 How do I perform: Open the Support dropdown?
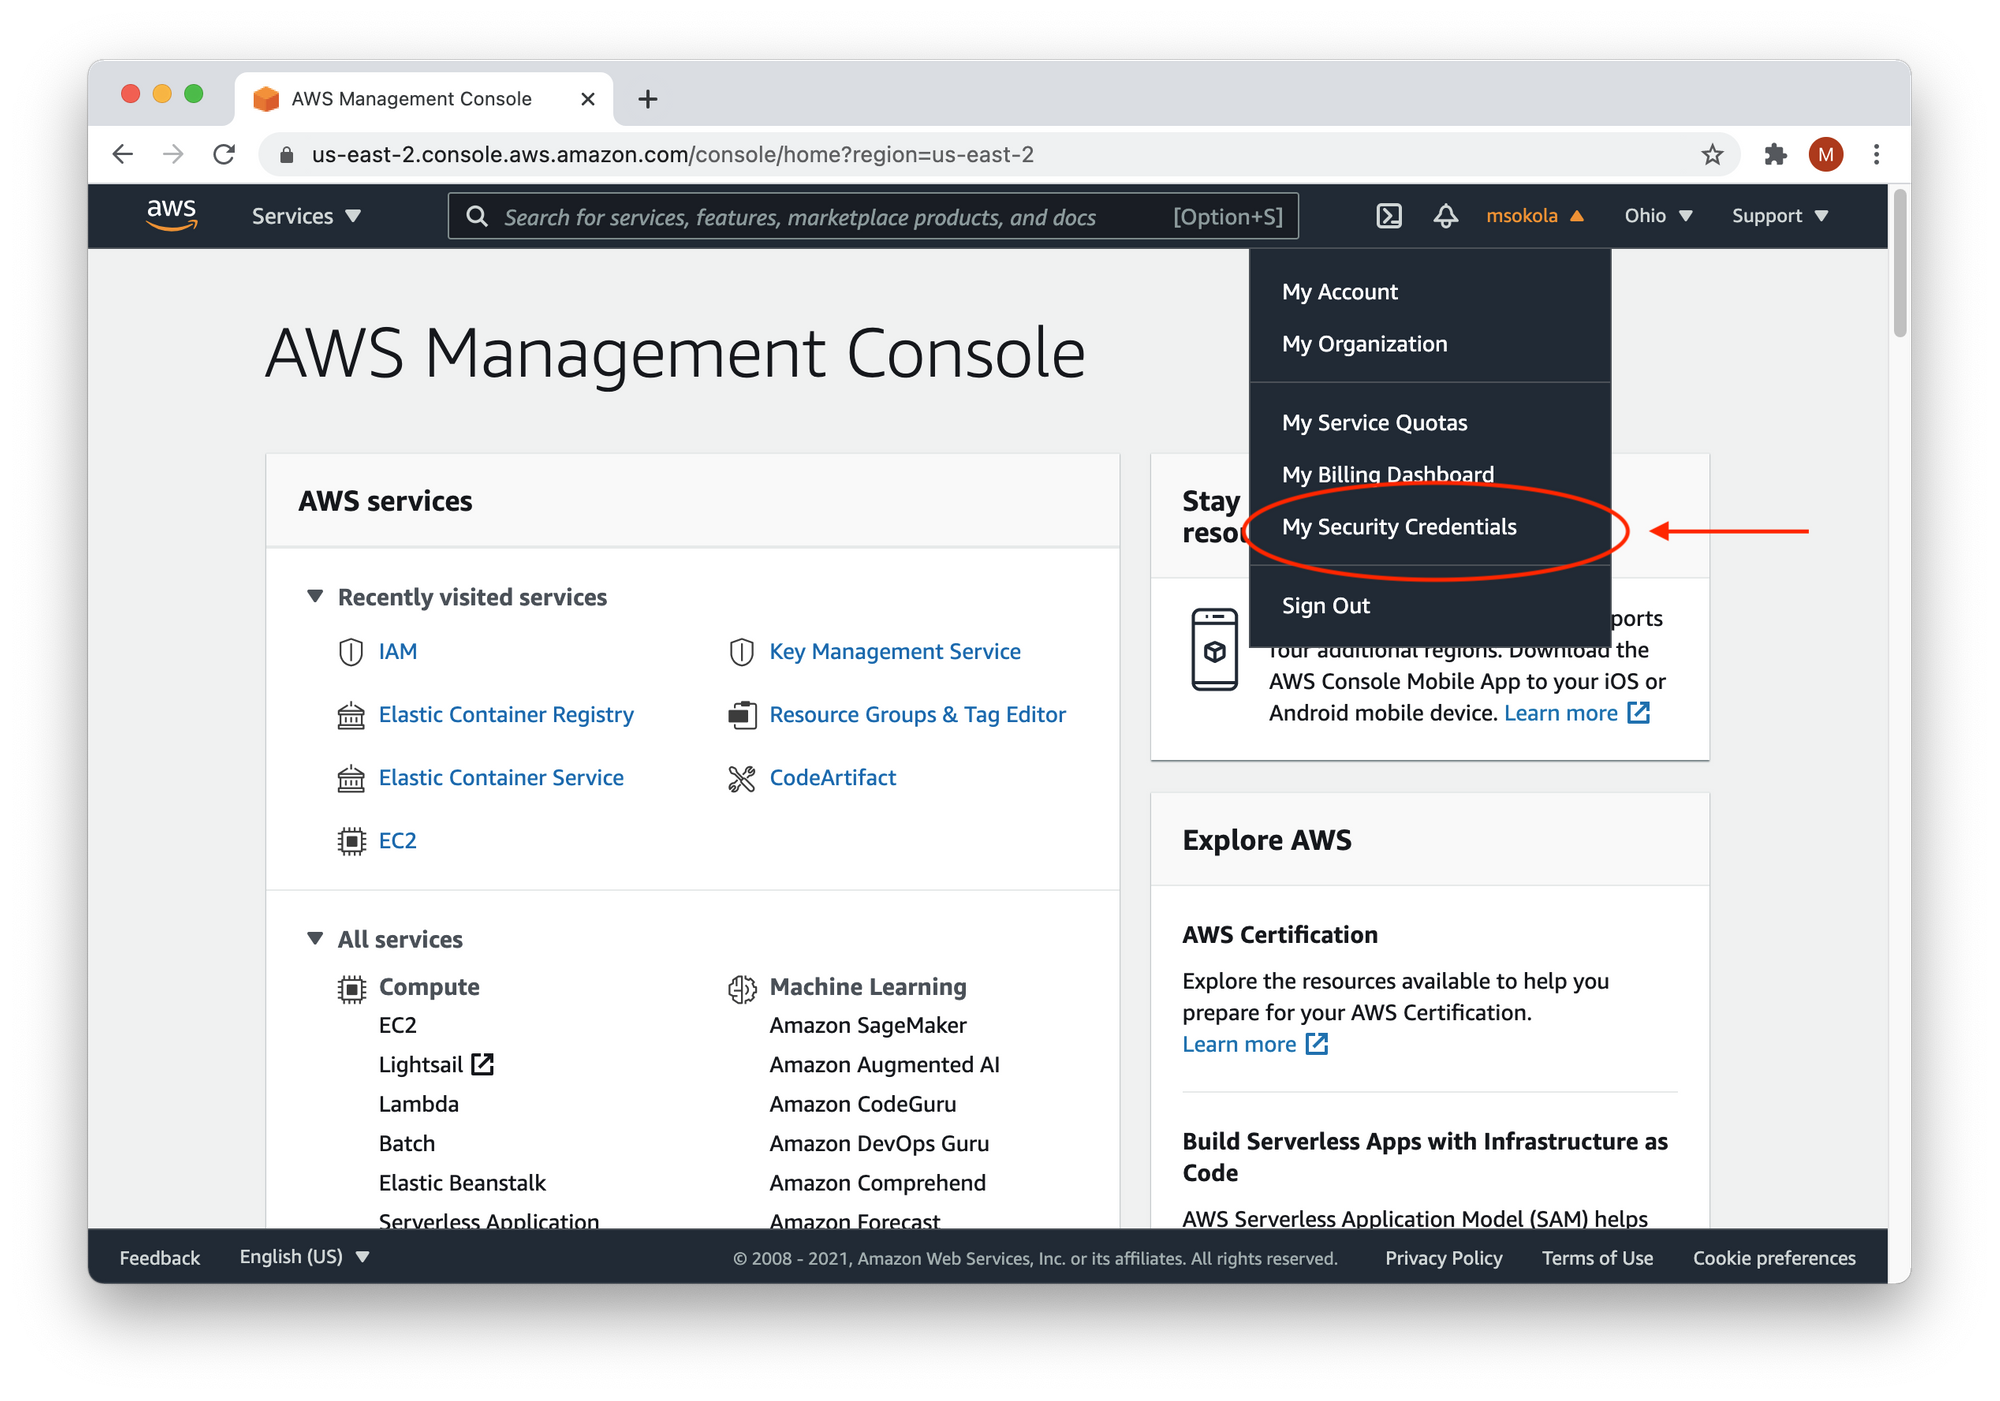pos(1780,216)
